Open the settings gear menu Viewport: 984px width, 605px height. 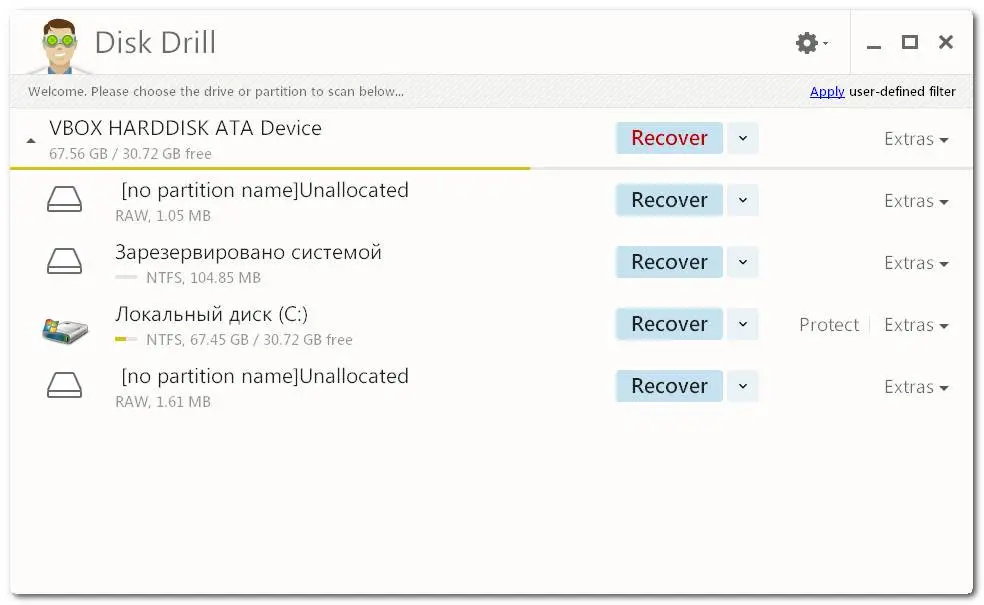point(811,43)
